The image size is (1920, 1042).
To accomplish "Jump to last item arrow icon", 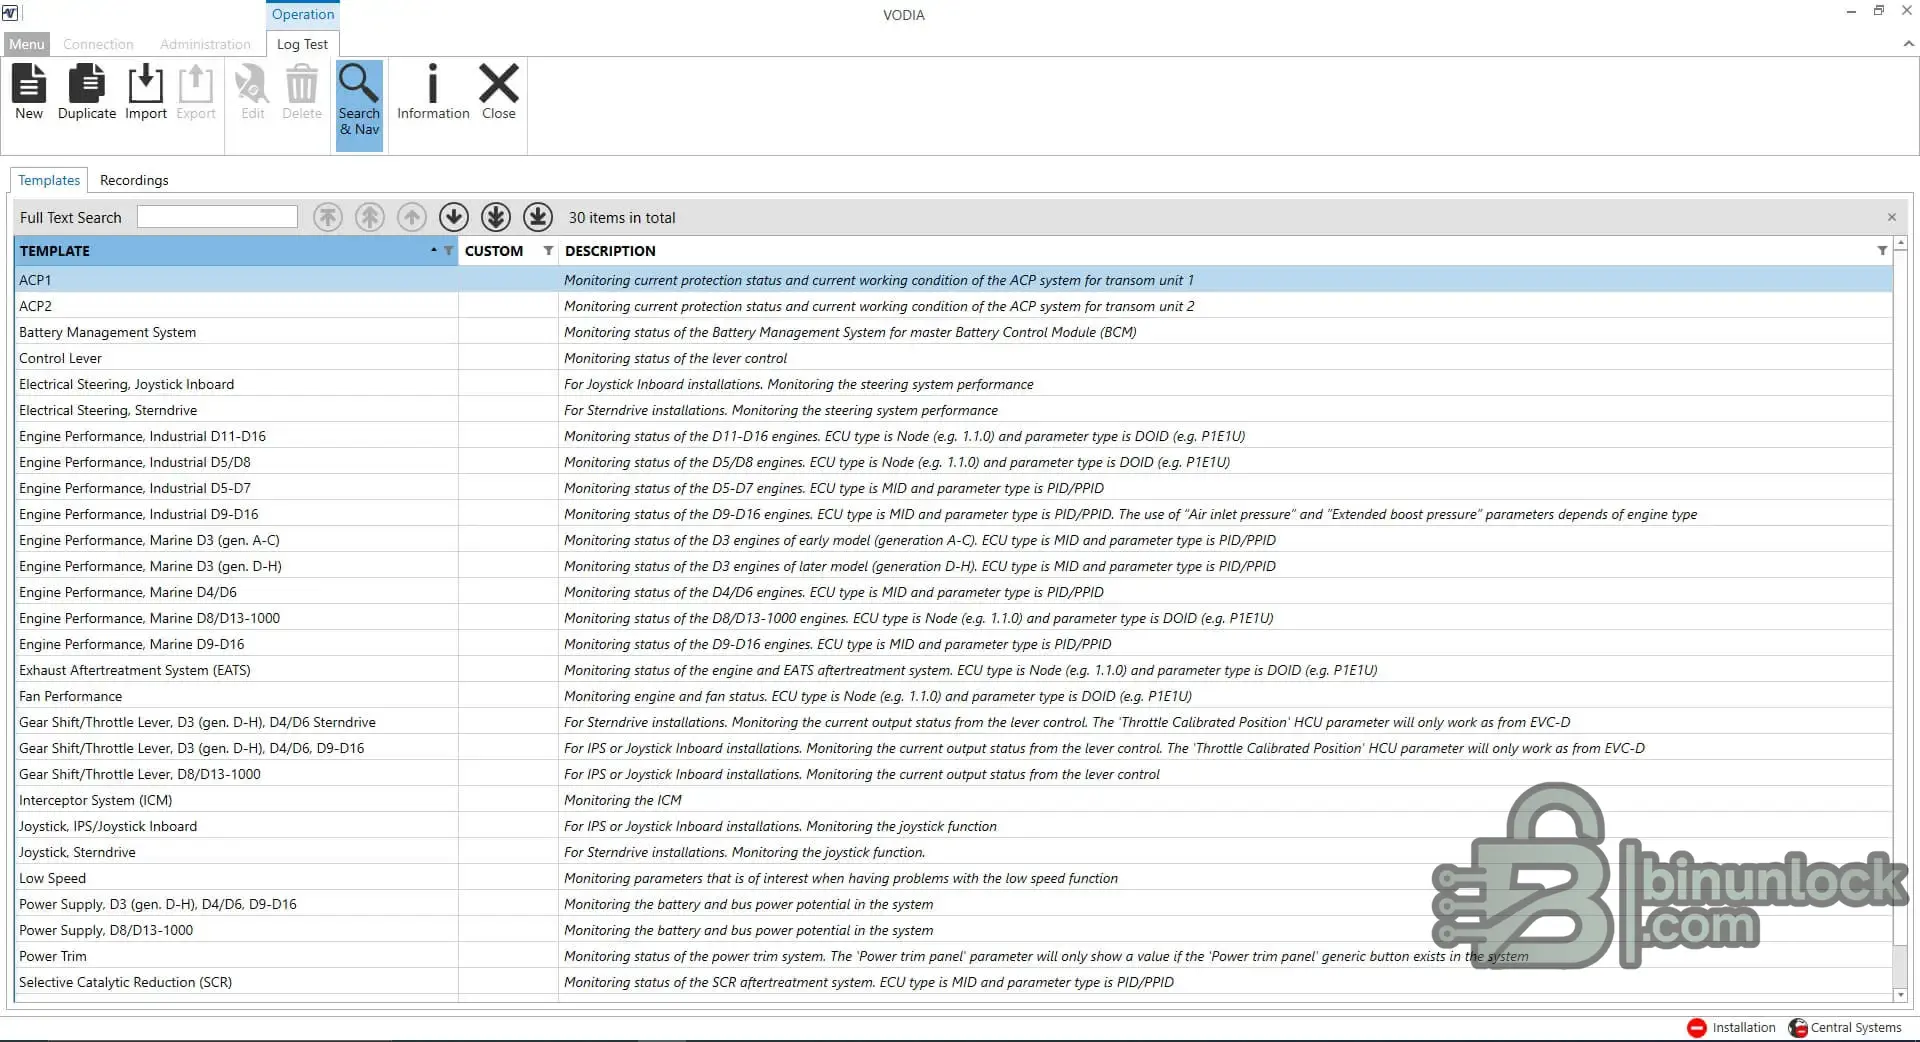I will [x=538, y=217].
